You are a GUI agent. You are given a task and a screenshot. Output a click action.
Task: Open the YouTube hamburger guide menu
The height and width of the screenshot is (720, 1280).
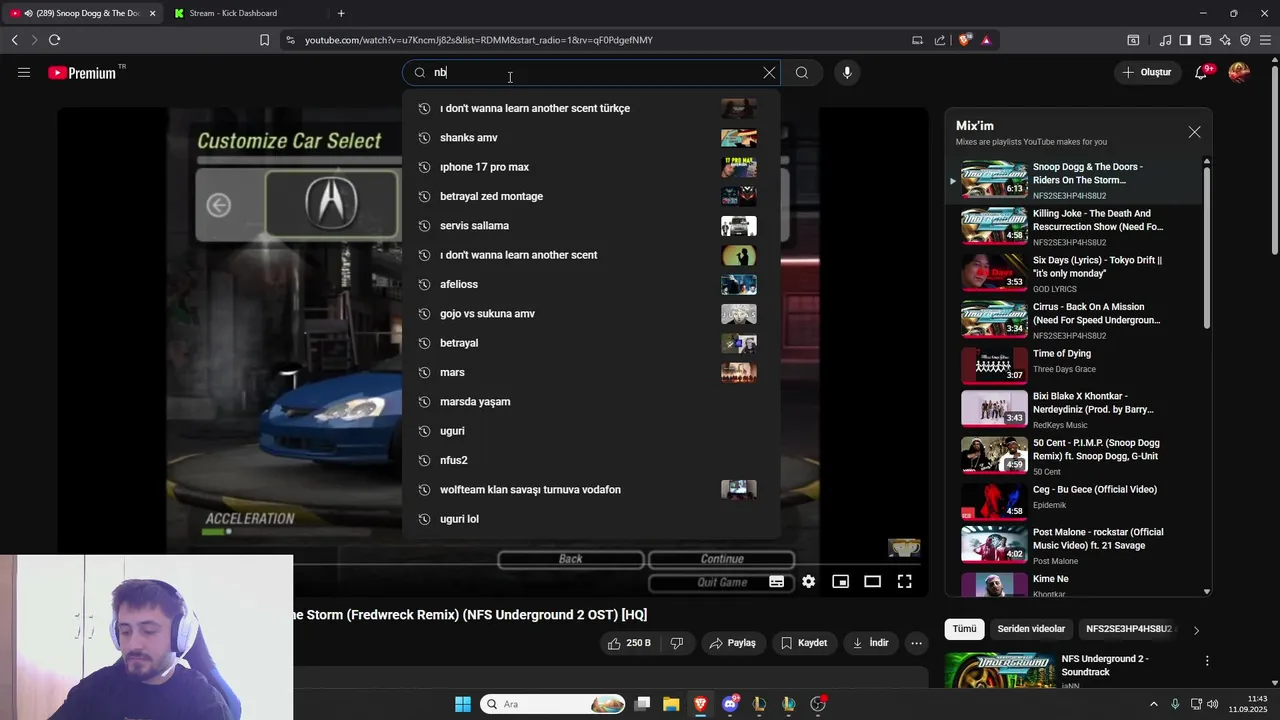click(24, 72)
